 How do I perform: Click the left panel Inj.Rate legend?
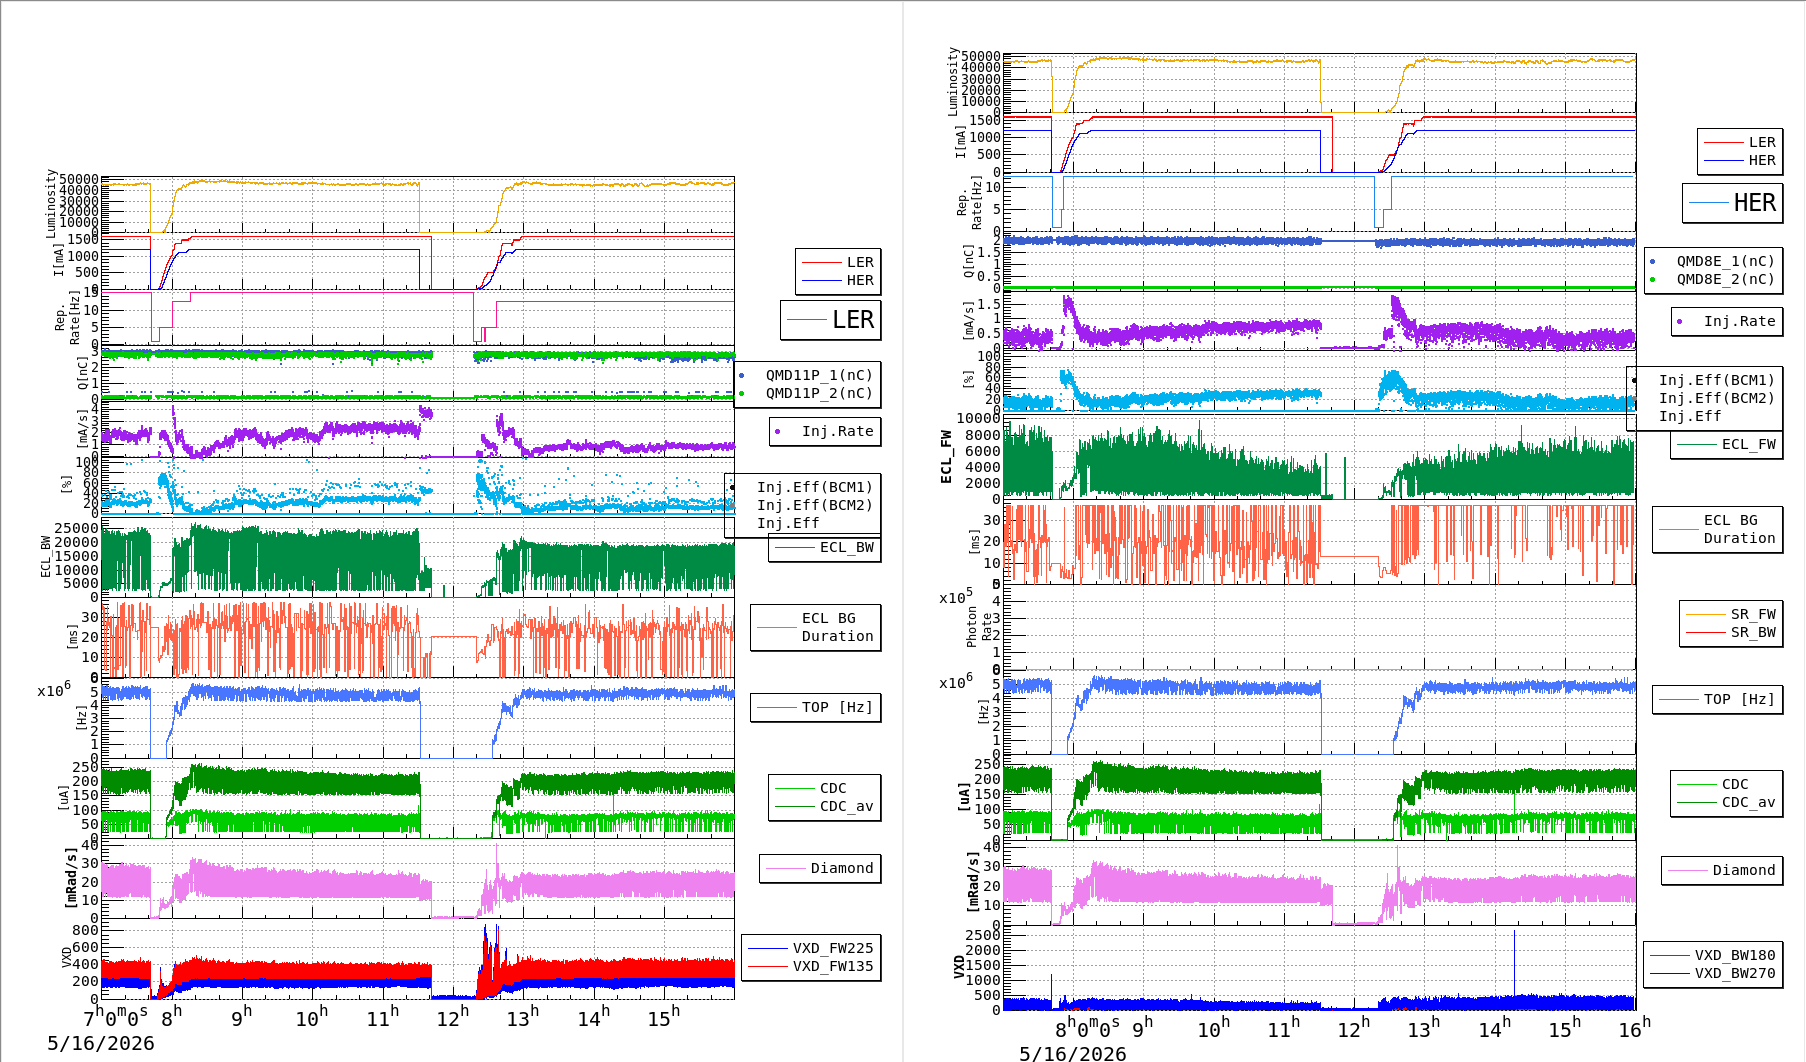[825, 431]
